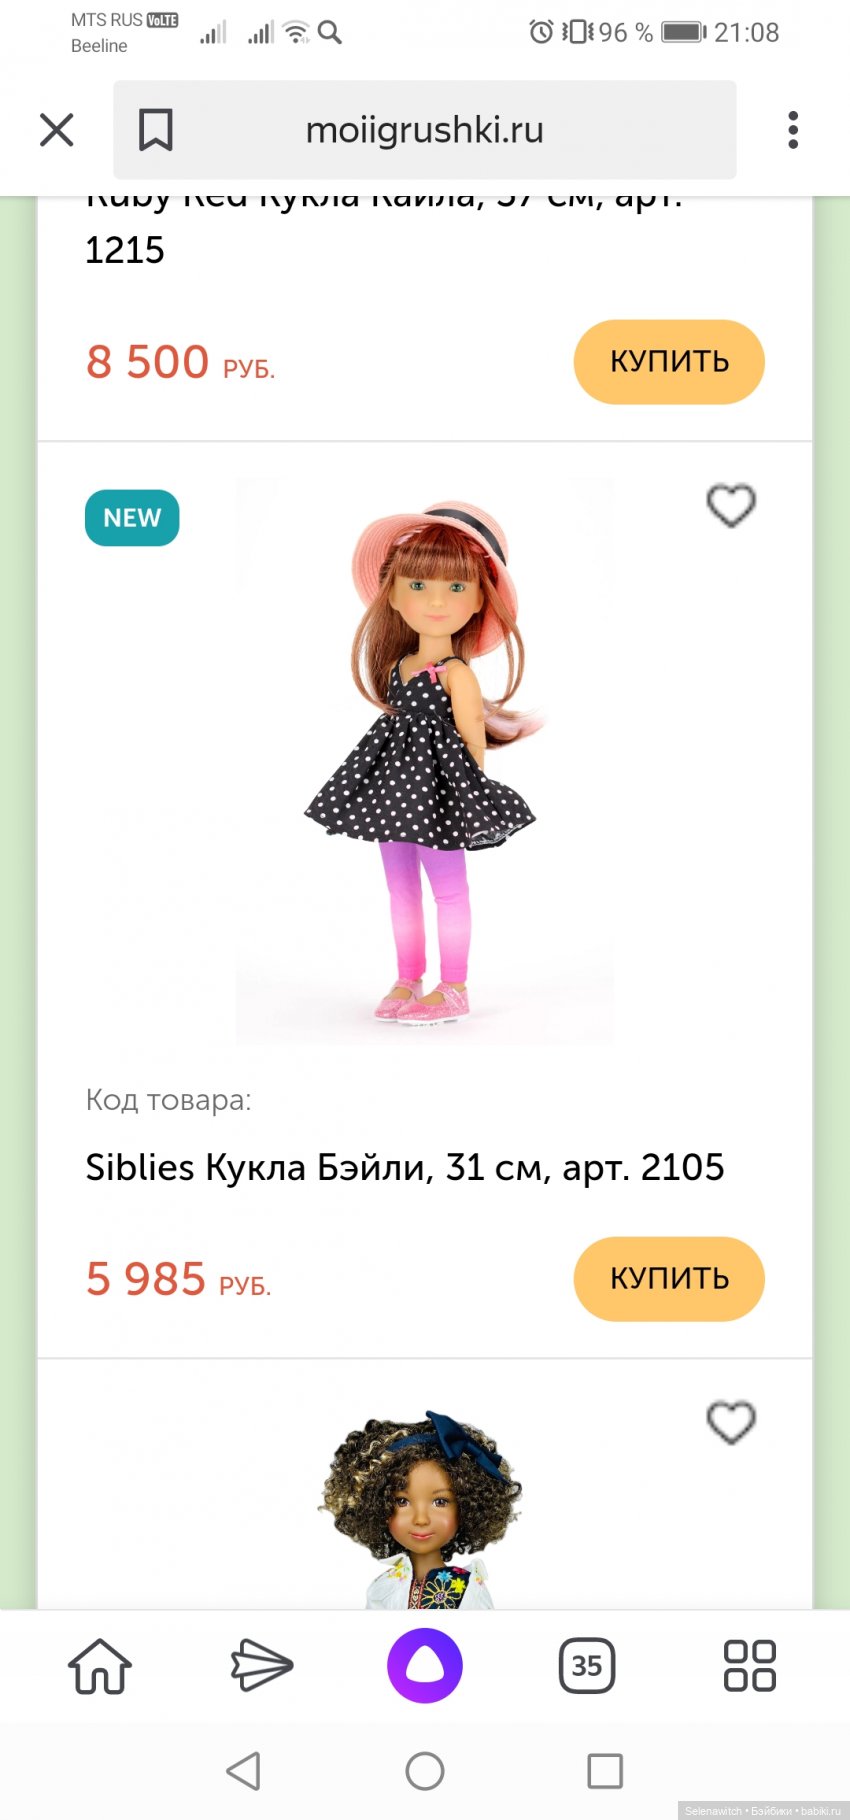Open the four-squares services menu

(x=750, y=1666)
